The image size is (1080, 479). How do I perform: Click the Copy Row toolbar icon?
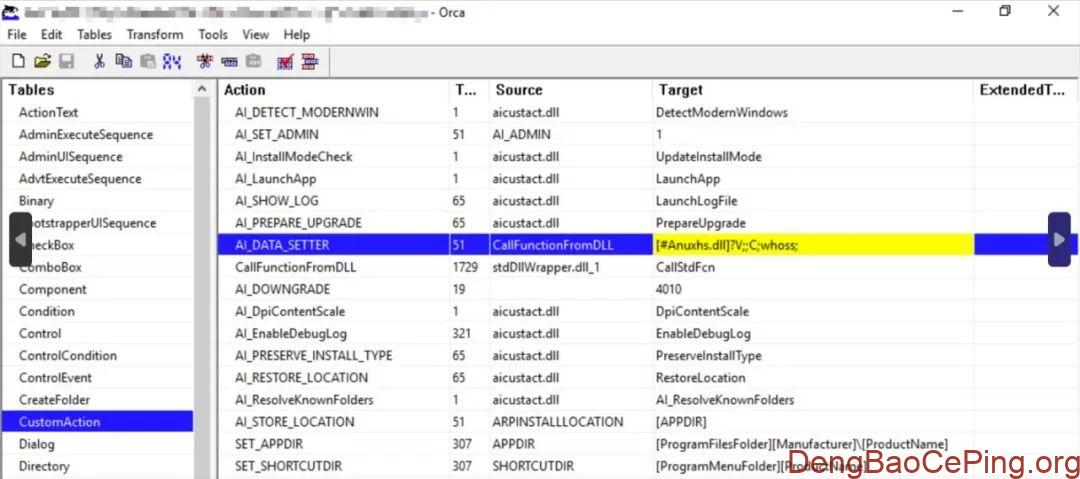click(x=229, y=62)
